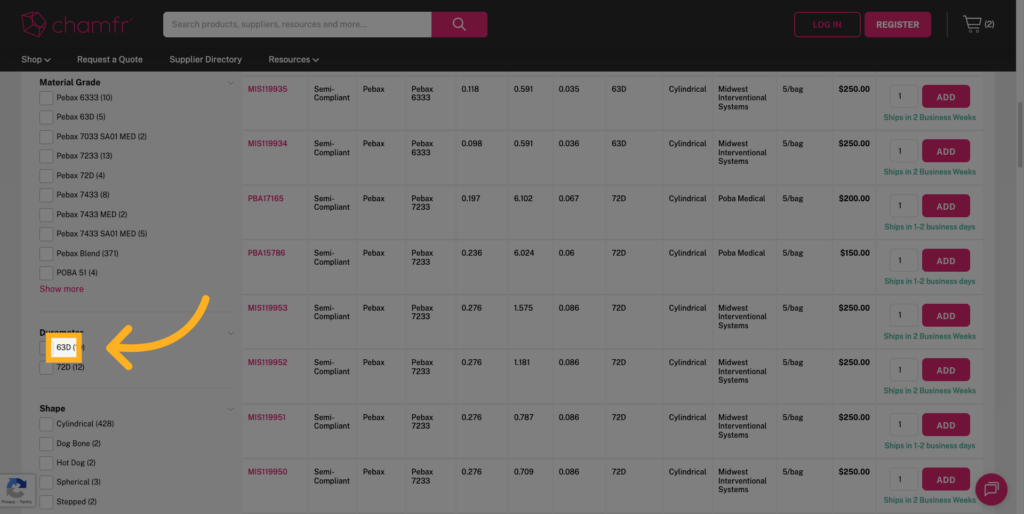The width and height of the screenshot is (1024, 514).
Task: Add MIS119952 to cart
Action: pos(946,370)
